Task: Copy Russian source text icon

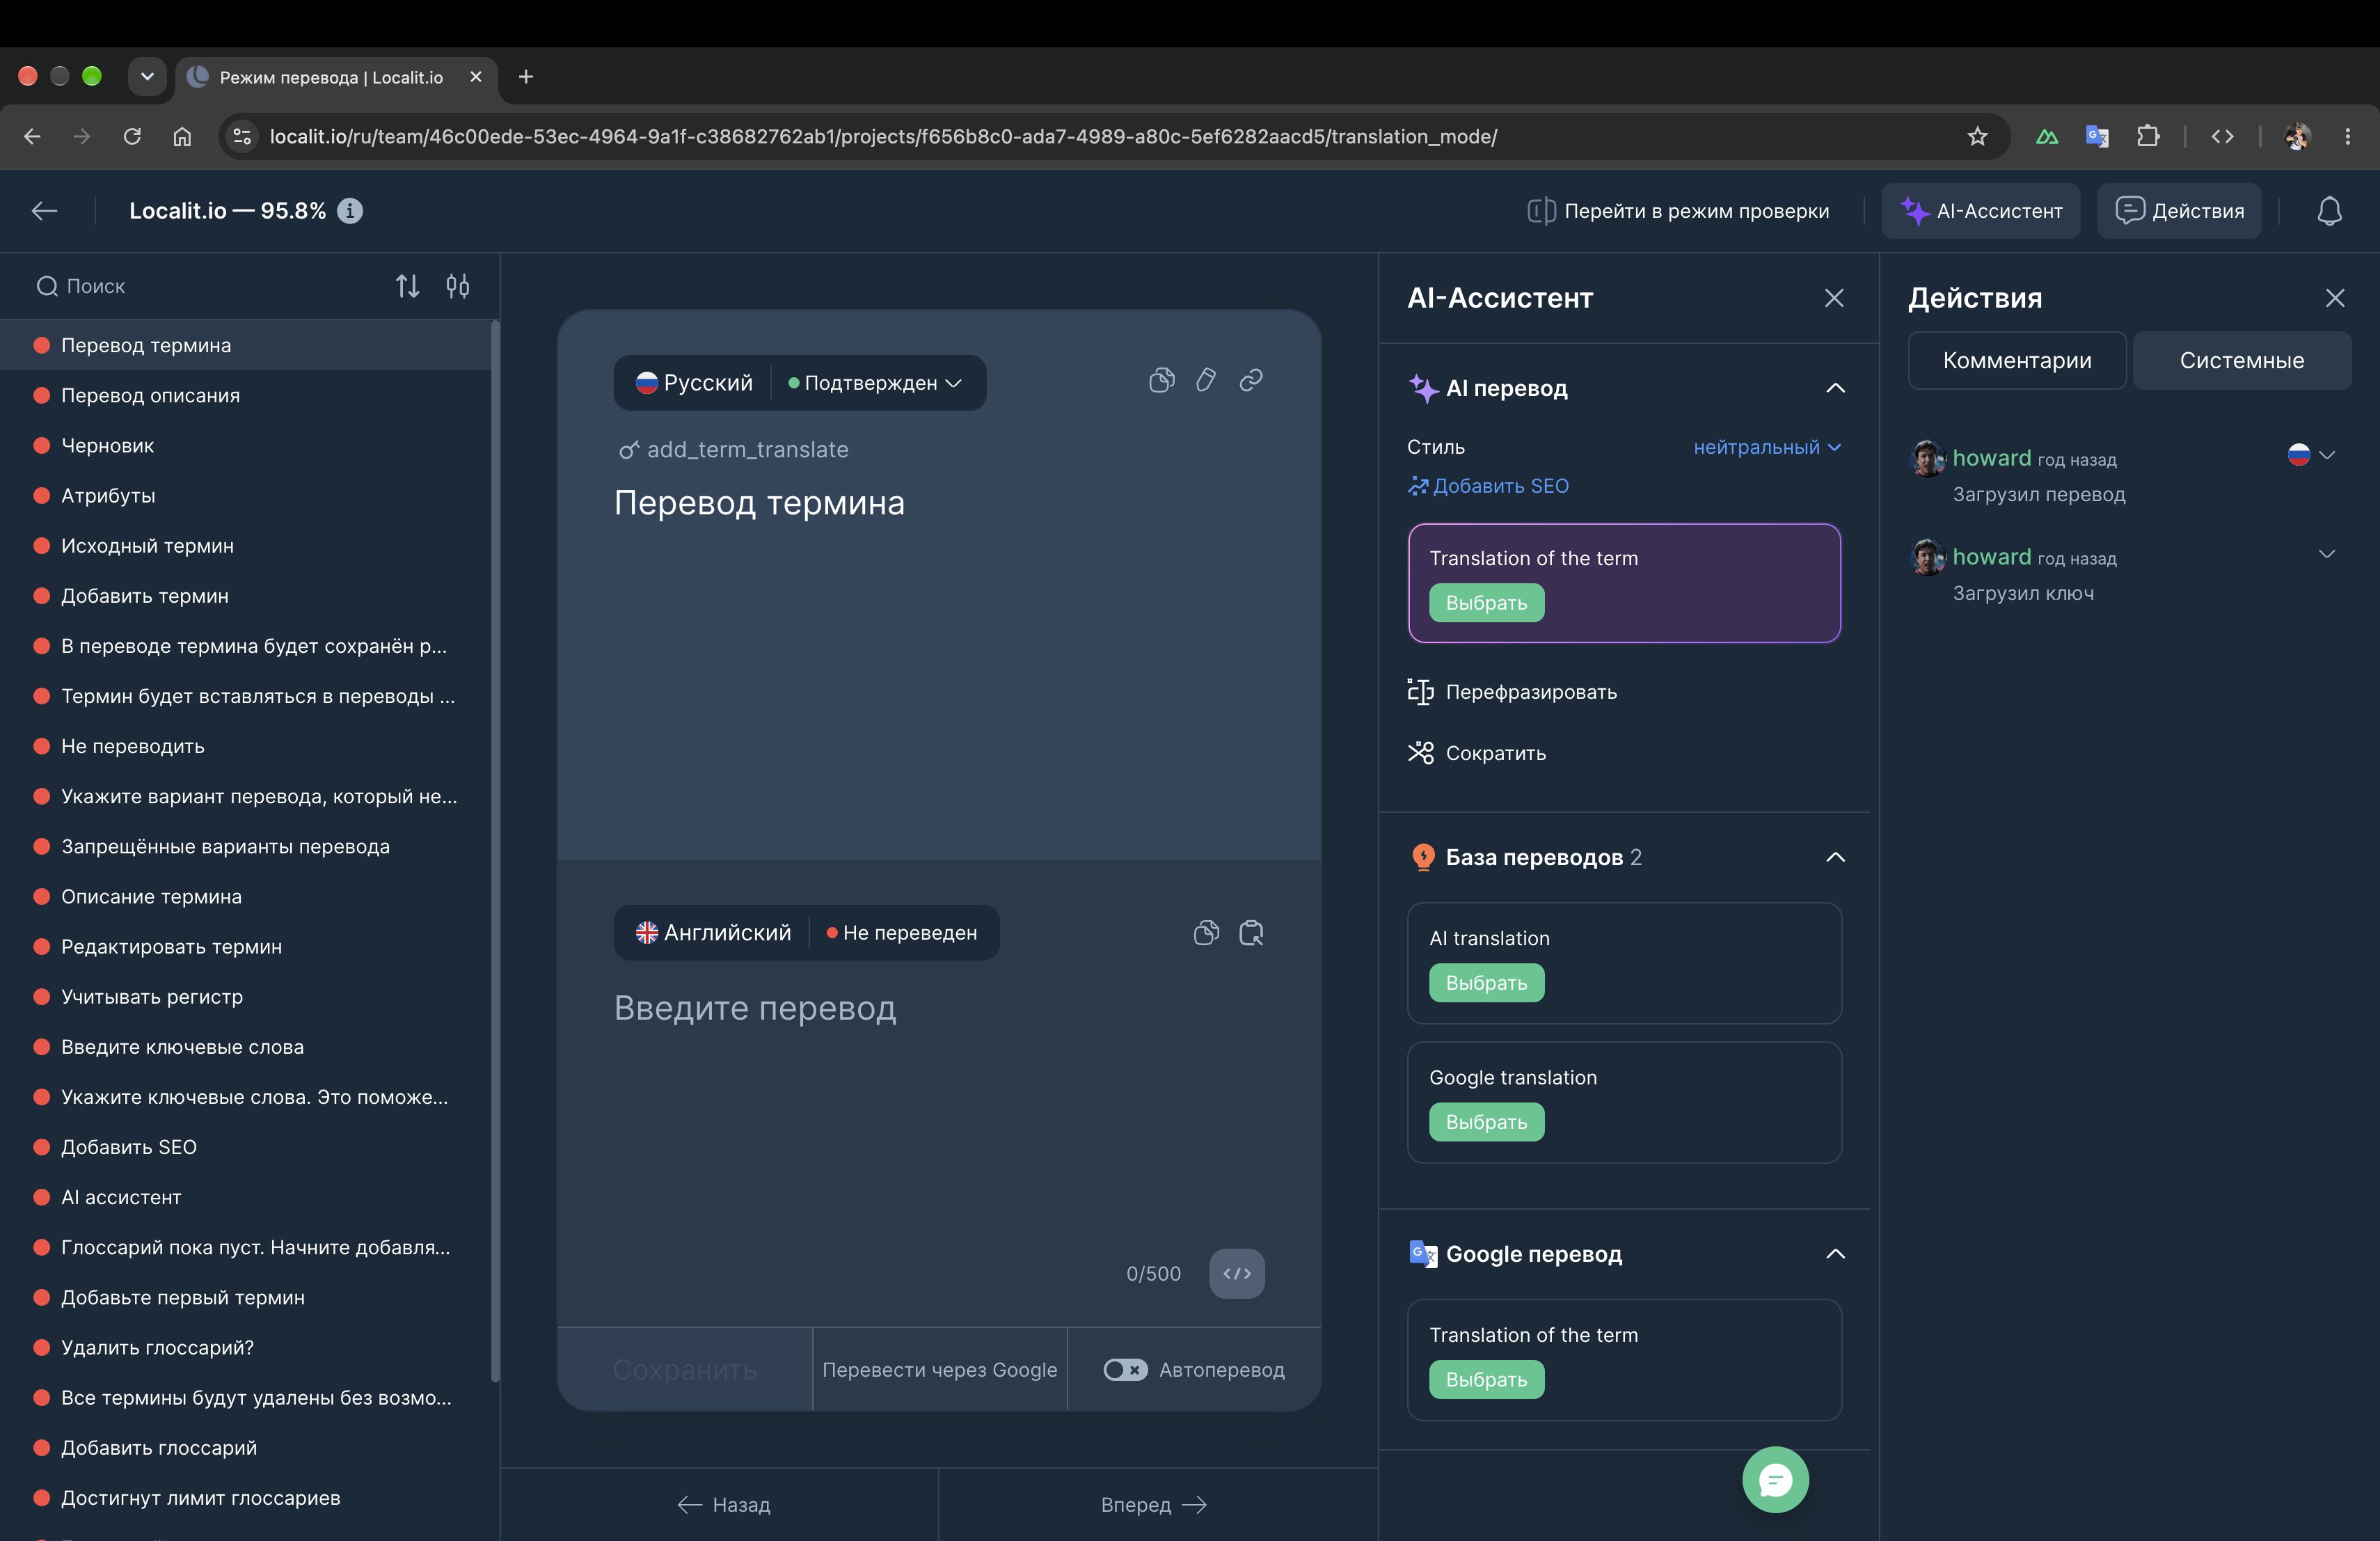Action: tap(1161, 380)
